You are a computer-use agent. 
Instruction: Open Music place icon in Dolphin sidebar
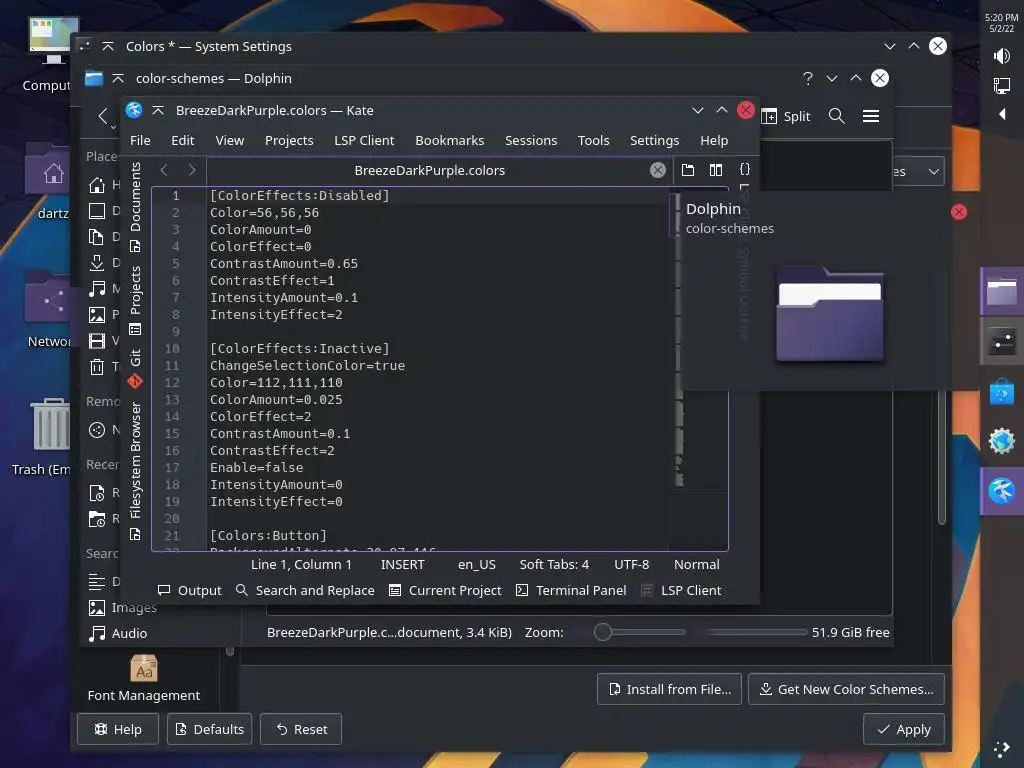97,288
